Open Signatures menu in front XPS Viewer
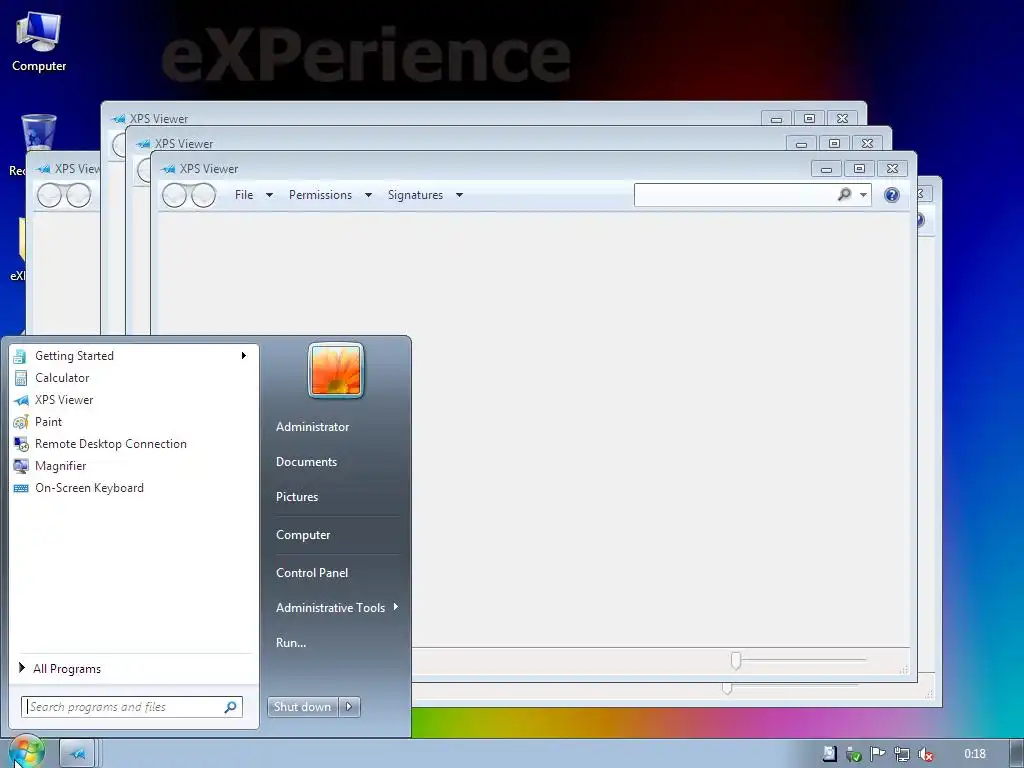This screenshot has width=1024, height=768. [415, 195]
